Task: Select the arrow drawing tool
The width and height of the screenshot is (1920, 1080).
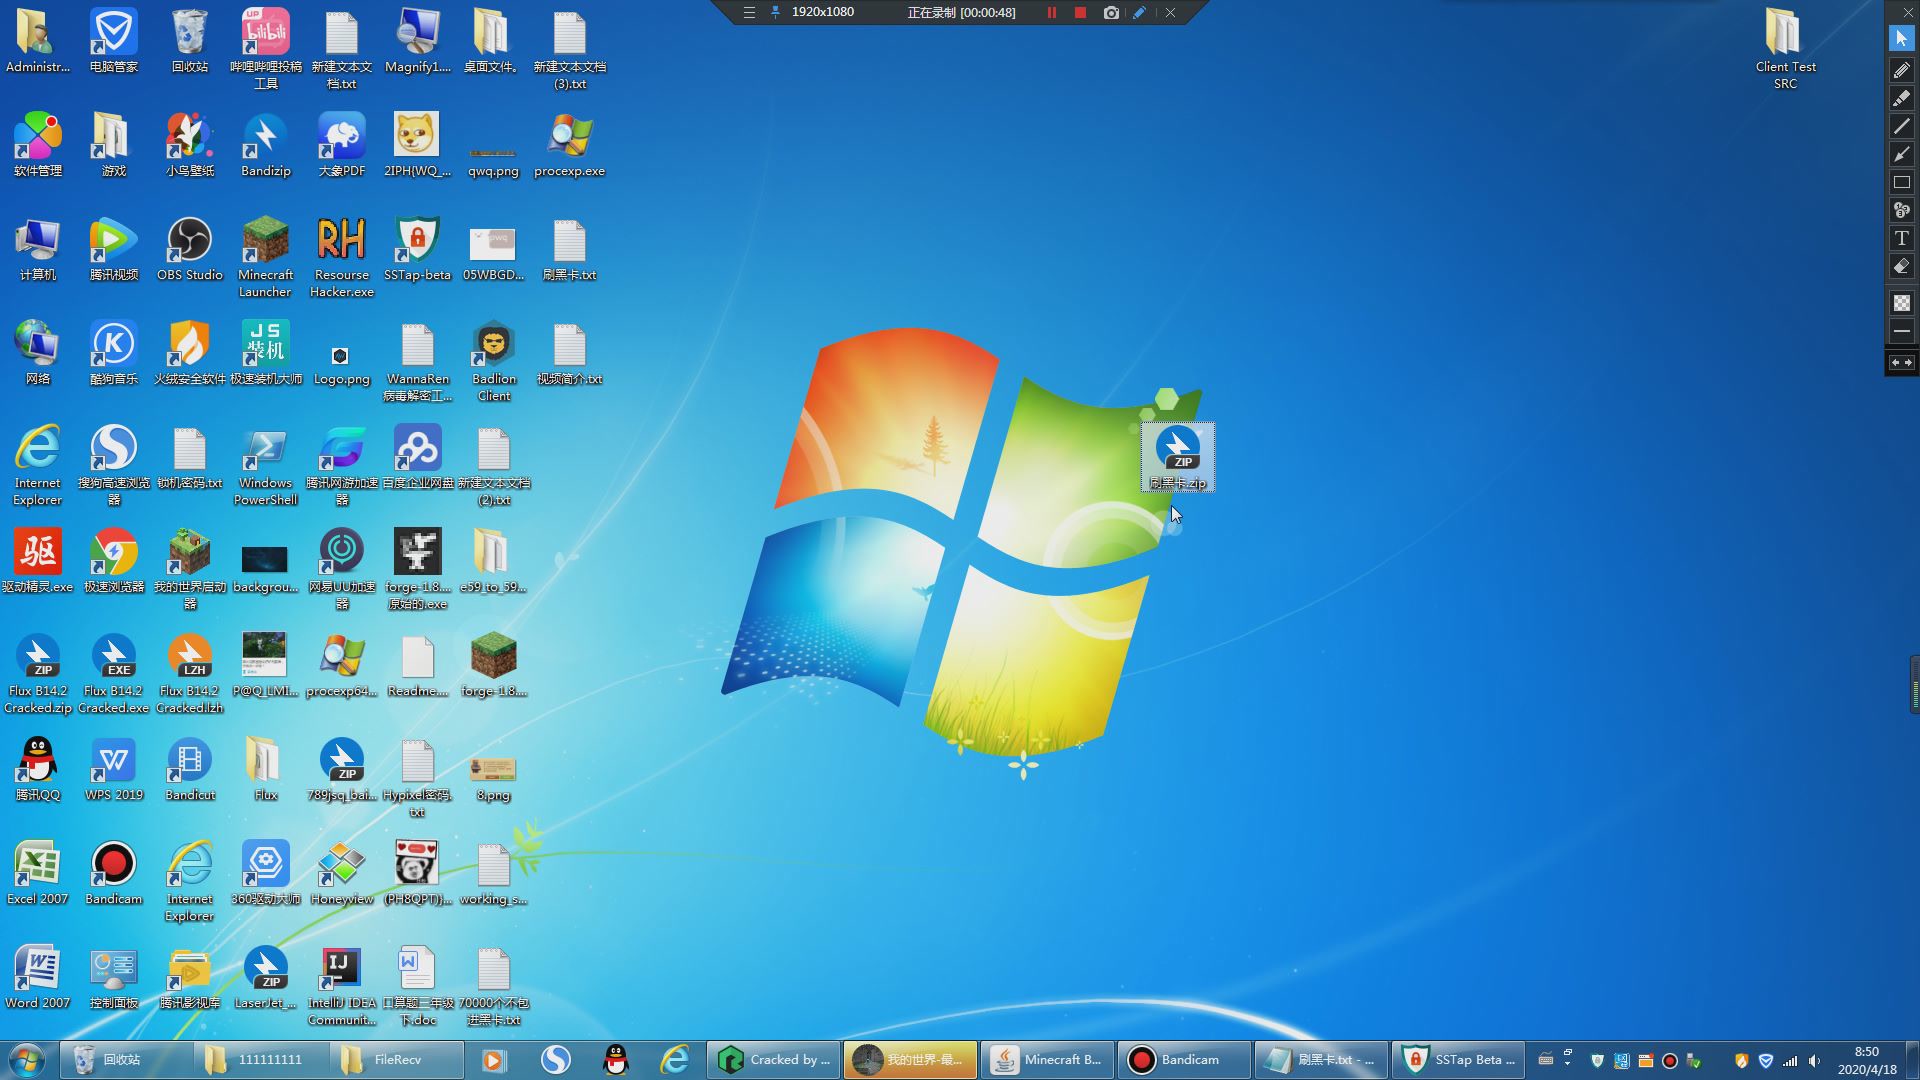Action: tap(1902, 154)
